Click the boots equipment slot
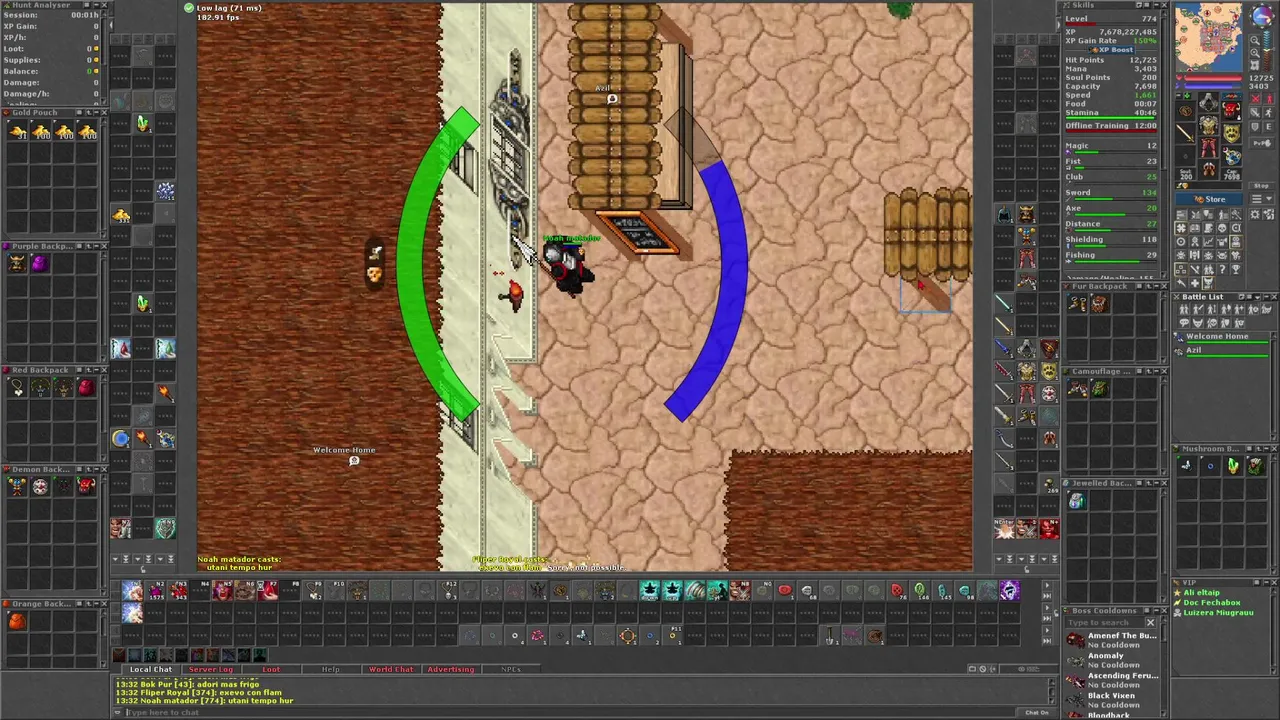1280x720 pixels. coord(1209,168)
